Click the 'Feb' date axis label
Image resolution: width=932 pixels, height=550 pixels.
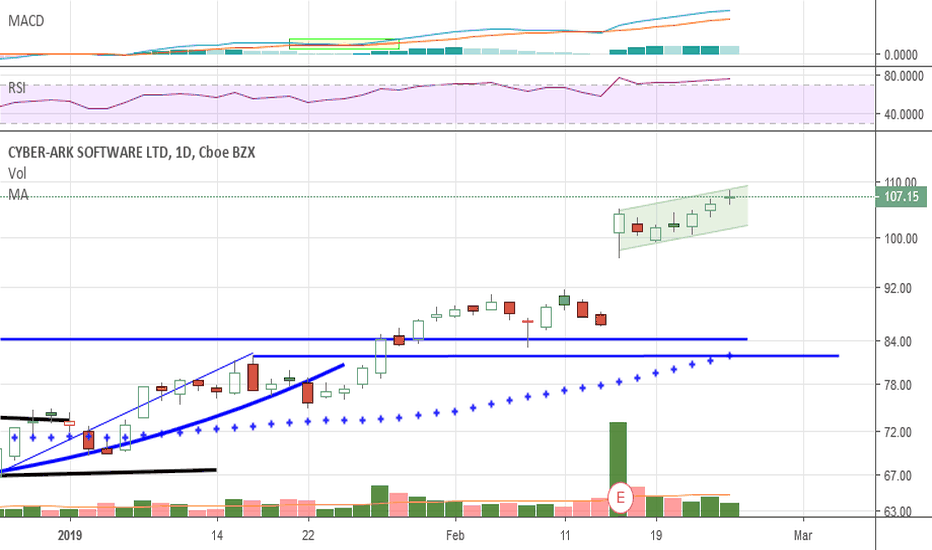pyautogui.click(x=455, y=535)
